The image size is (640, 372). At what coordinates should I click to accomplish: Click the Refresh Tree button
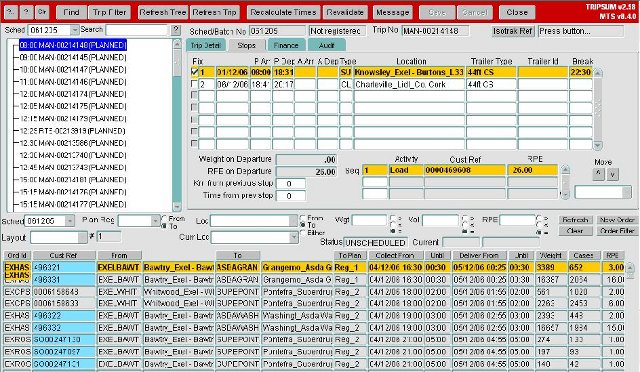click(163, 12)
